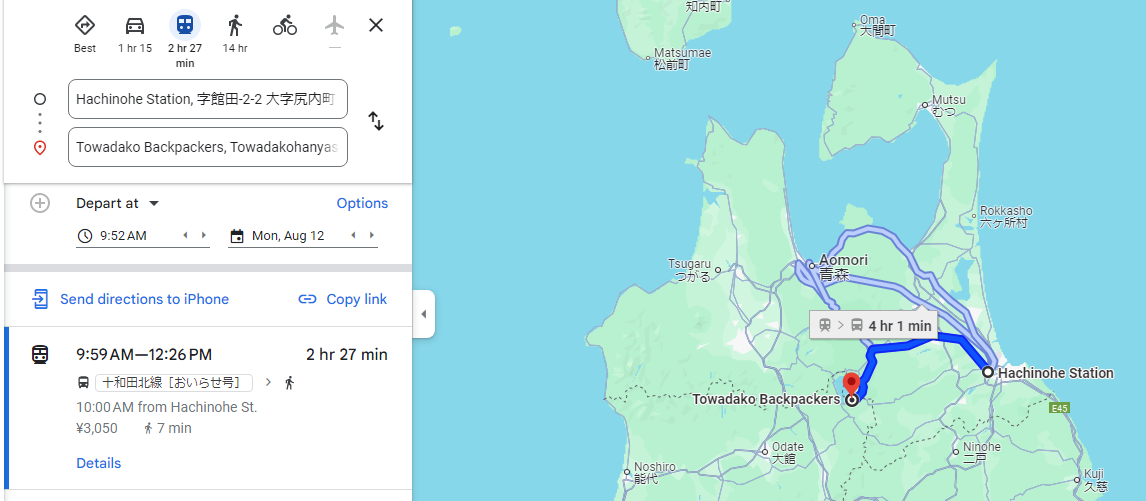
Task: Step departure time later
Action: click(x=203, y=236)
